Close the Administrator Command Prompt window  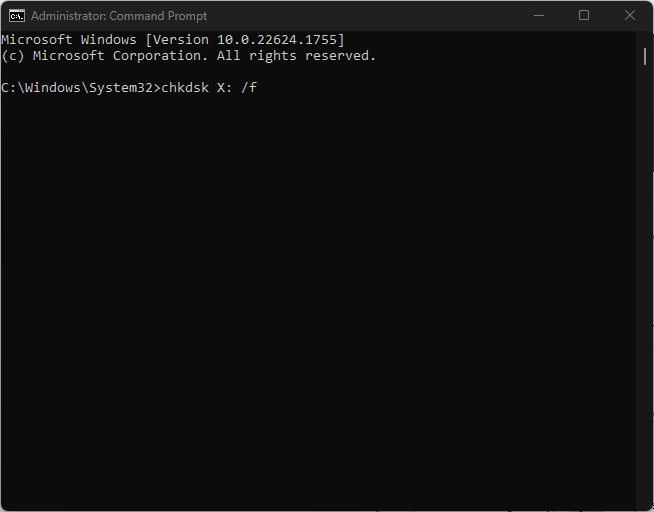point(630,16)
